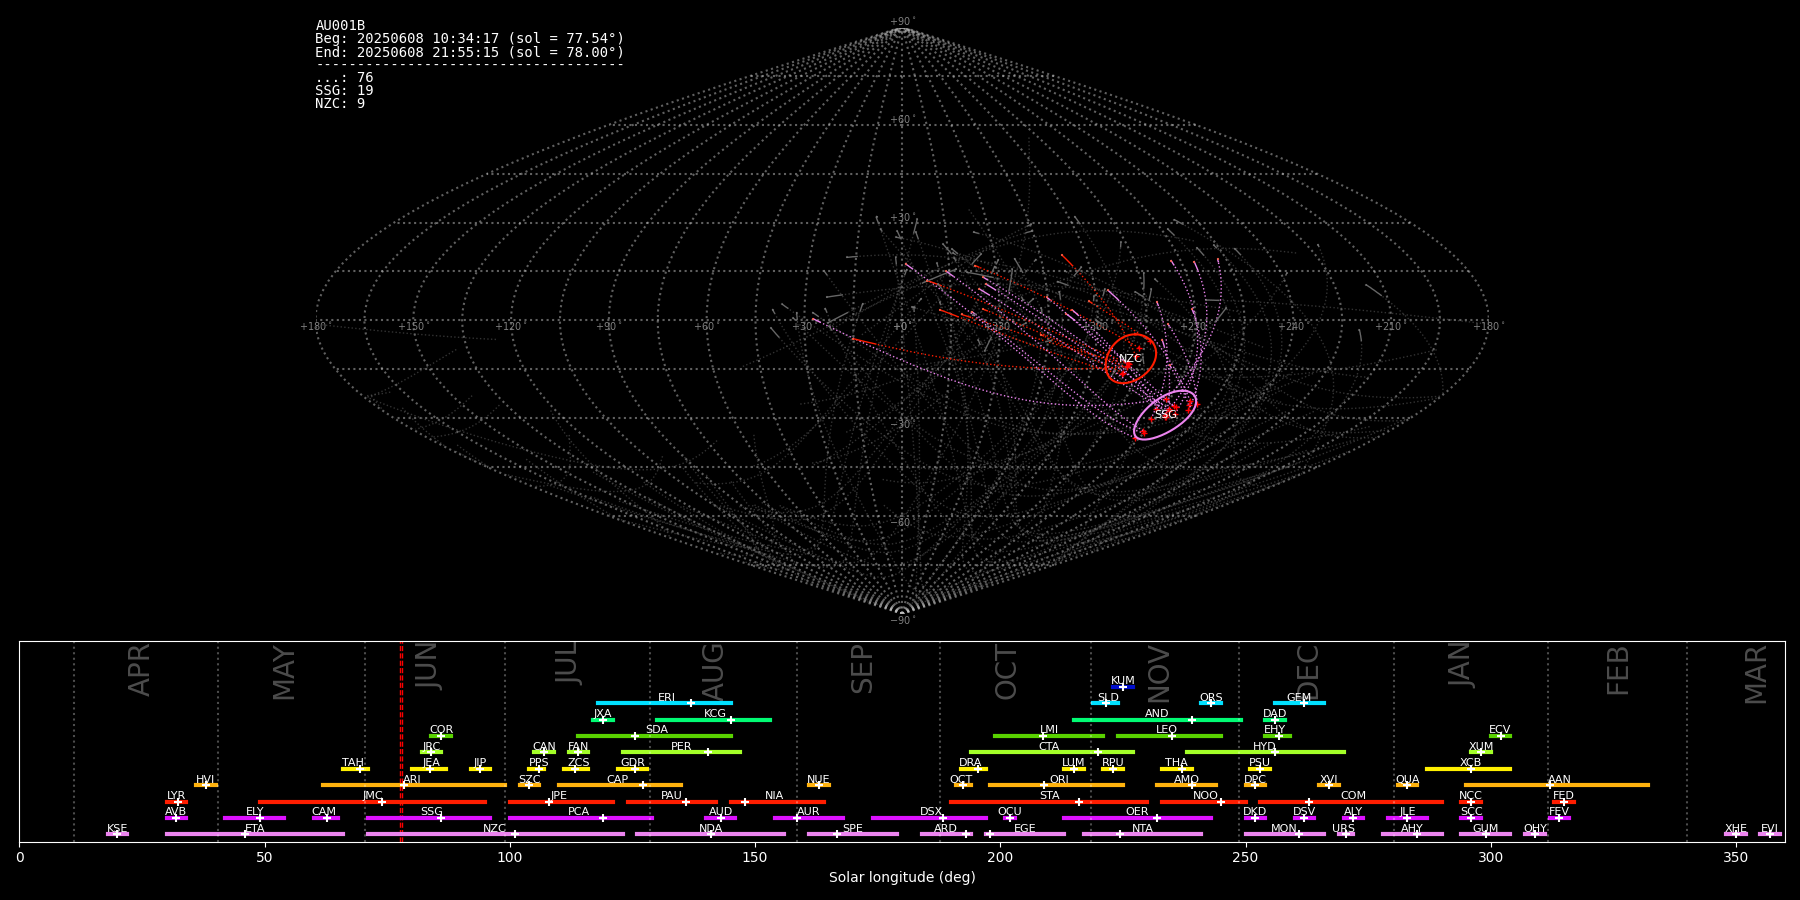Screen dimensions: 1800x900
Task: Click the COR shower label in the timeline
Action: point(441,730)
